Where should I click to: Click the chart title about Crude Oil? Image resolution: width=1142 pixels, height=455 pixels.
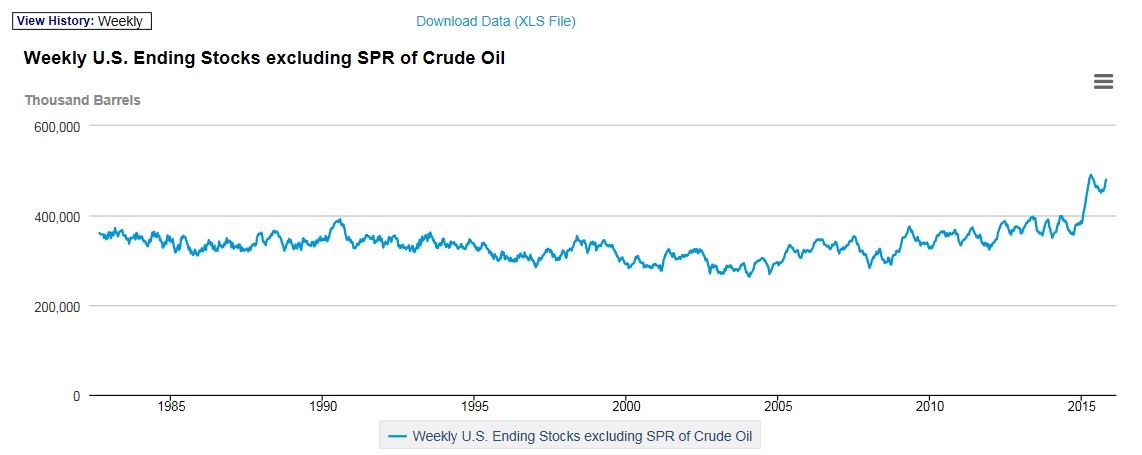[264, 59]
